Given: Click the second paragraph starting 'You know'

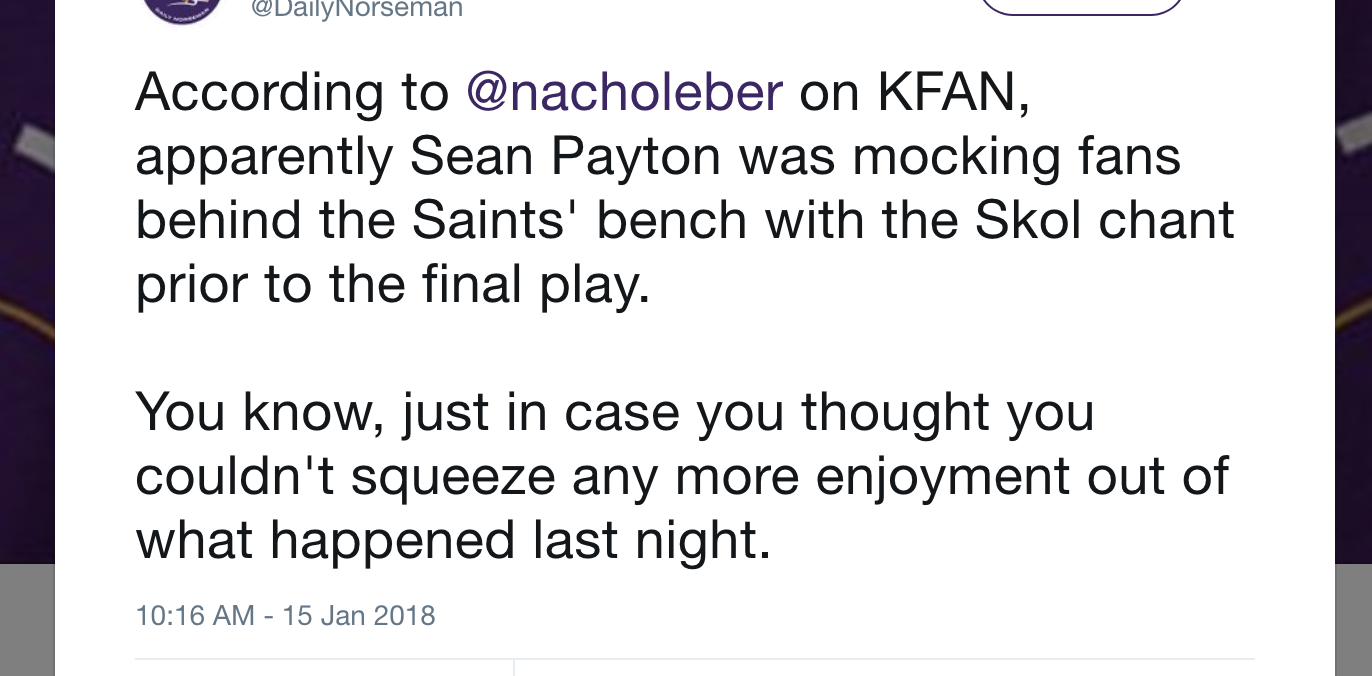Looking at the screenshot, I should click(682, 477).
